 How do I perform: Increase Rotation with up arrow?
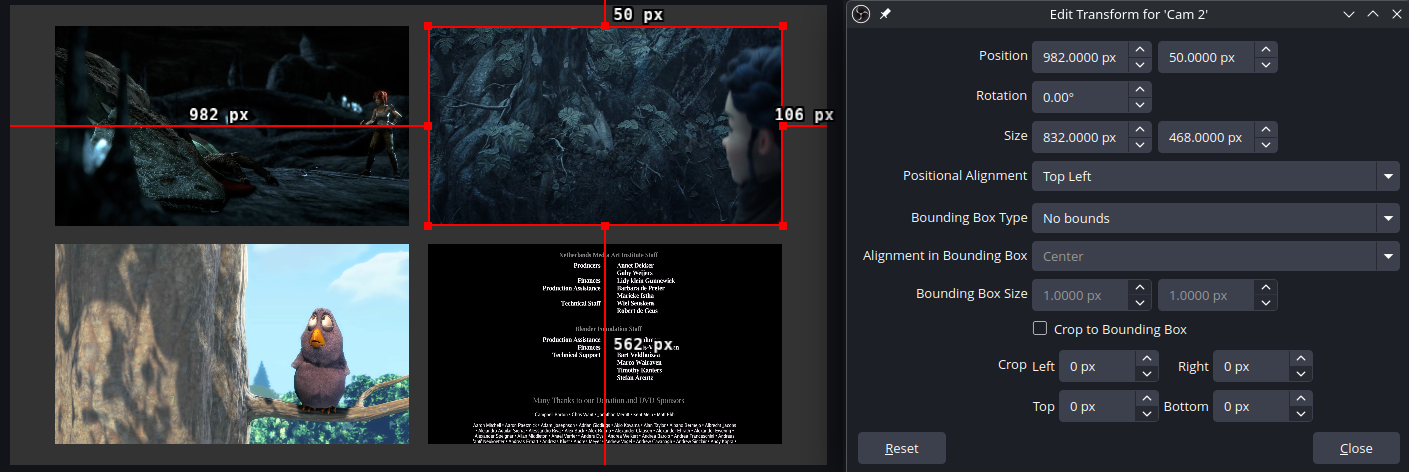click(1139, 89)
